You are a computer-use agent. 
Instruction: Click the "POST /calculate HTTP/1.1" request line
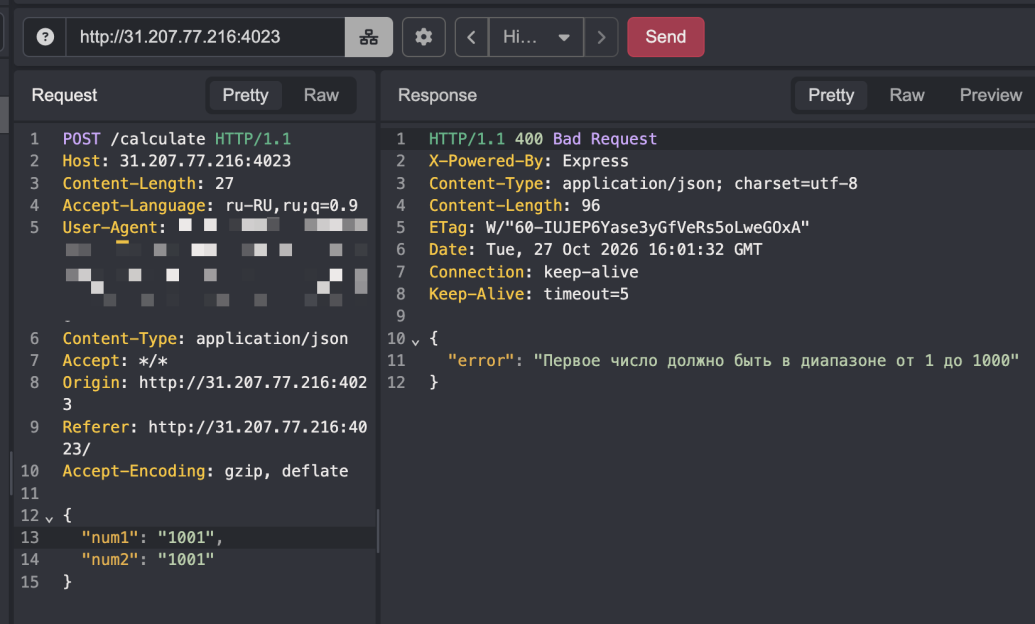(177, 139)
